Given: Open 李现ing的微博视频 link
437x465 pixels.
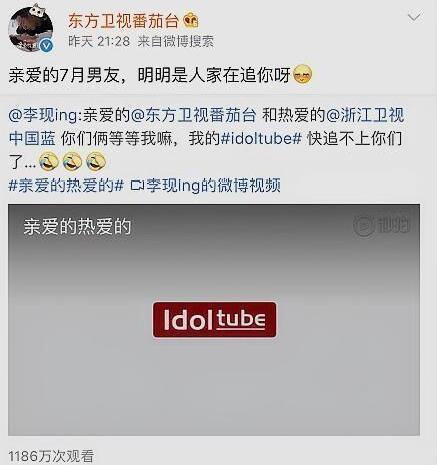Looking at the screenshot, I should click(214, 185).
